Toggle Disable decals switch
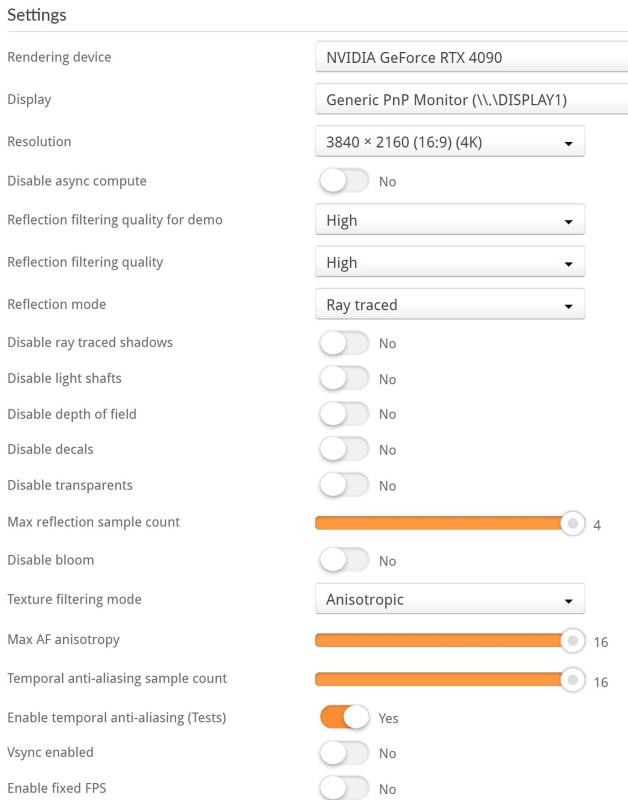 pyautogui.click(x=343, y=450)
